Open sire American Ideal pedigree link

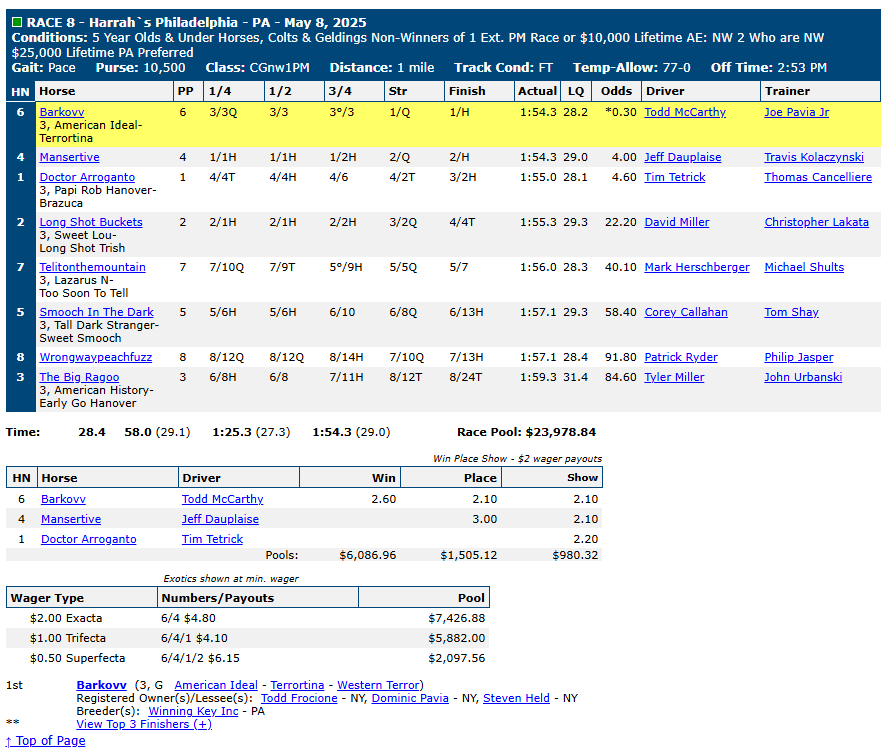216,685
